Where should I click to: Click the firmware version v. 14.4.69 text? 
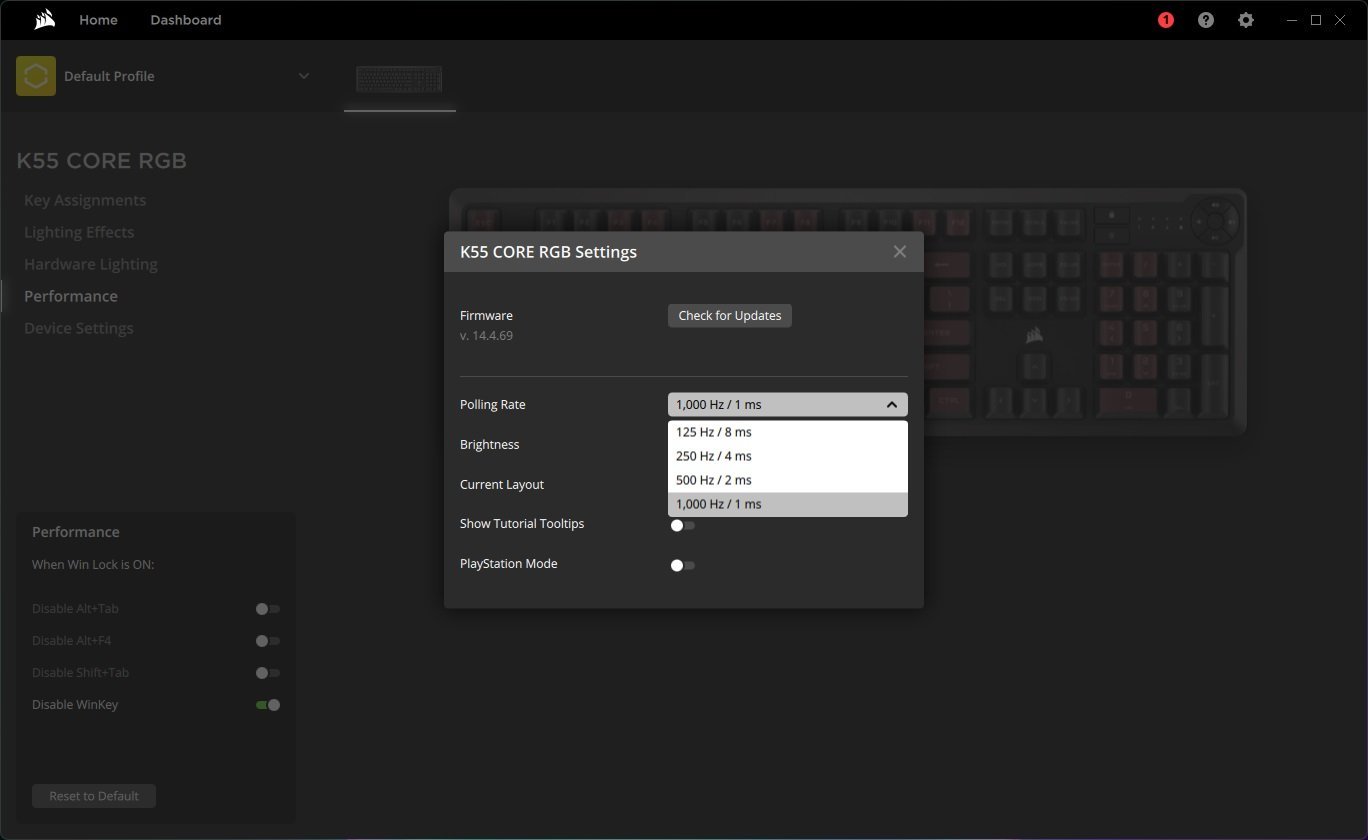coord(487,336)
